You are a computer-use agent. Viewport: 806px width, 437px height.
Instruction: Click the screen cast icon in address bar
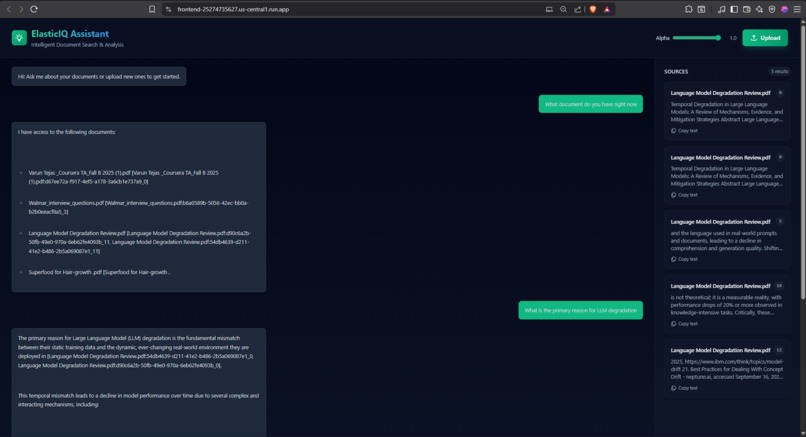pyautogui.click(x=549, y=9)
